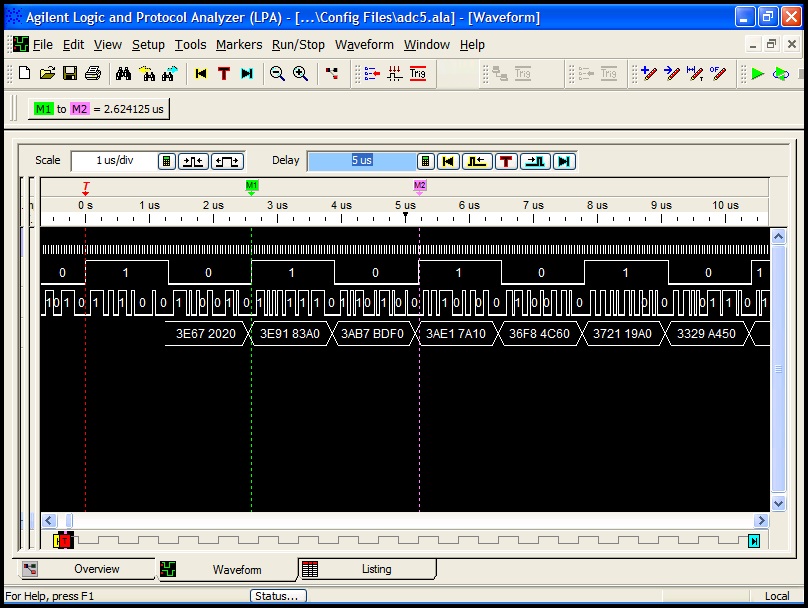Click Delay go-to-beginning button
The width and height of the screenshot is (808, 608).
click(448, 161)
